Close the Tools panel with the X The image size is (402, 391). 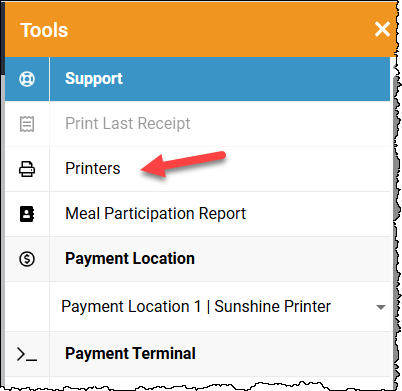(382, 29)
